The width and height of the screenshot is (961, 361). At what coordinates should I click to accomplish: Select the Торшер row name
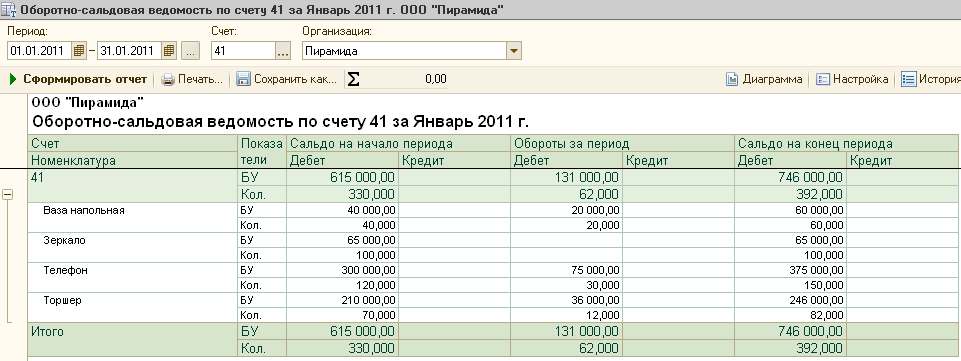(x=63, y=301)
